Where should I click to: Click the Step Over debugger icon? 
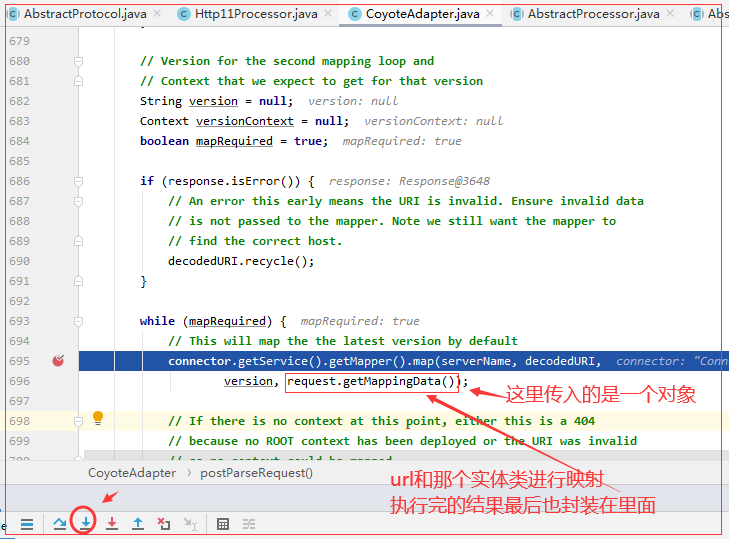[60, 524]
